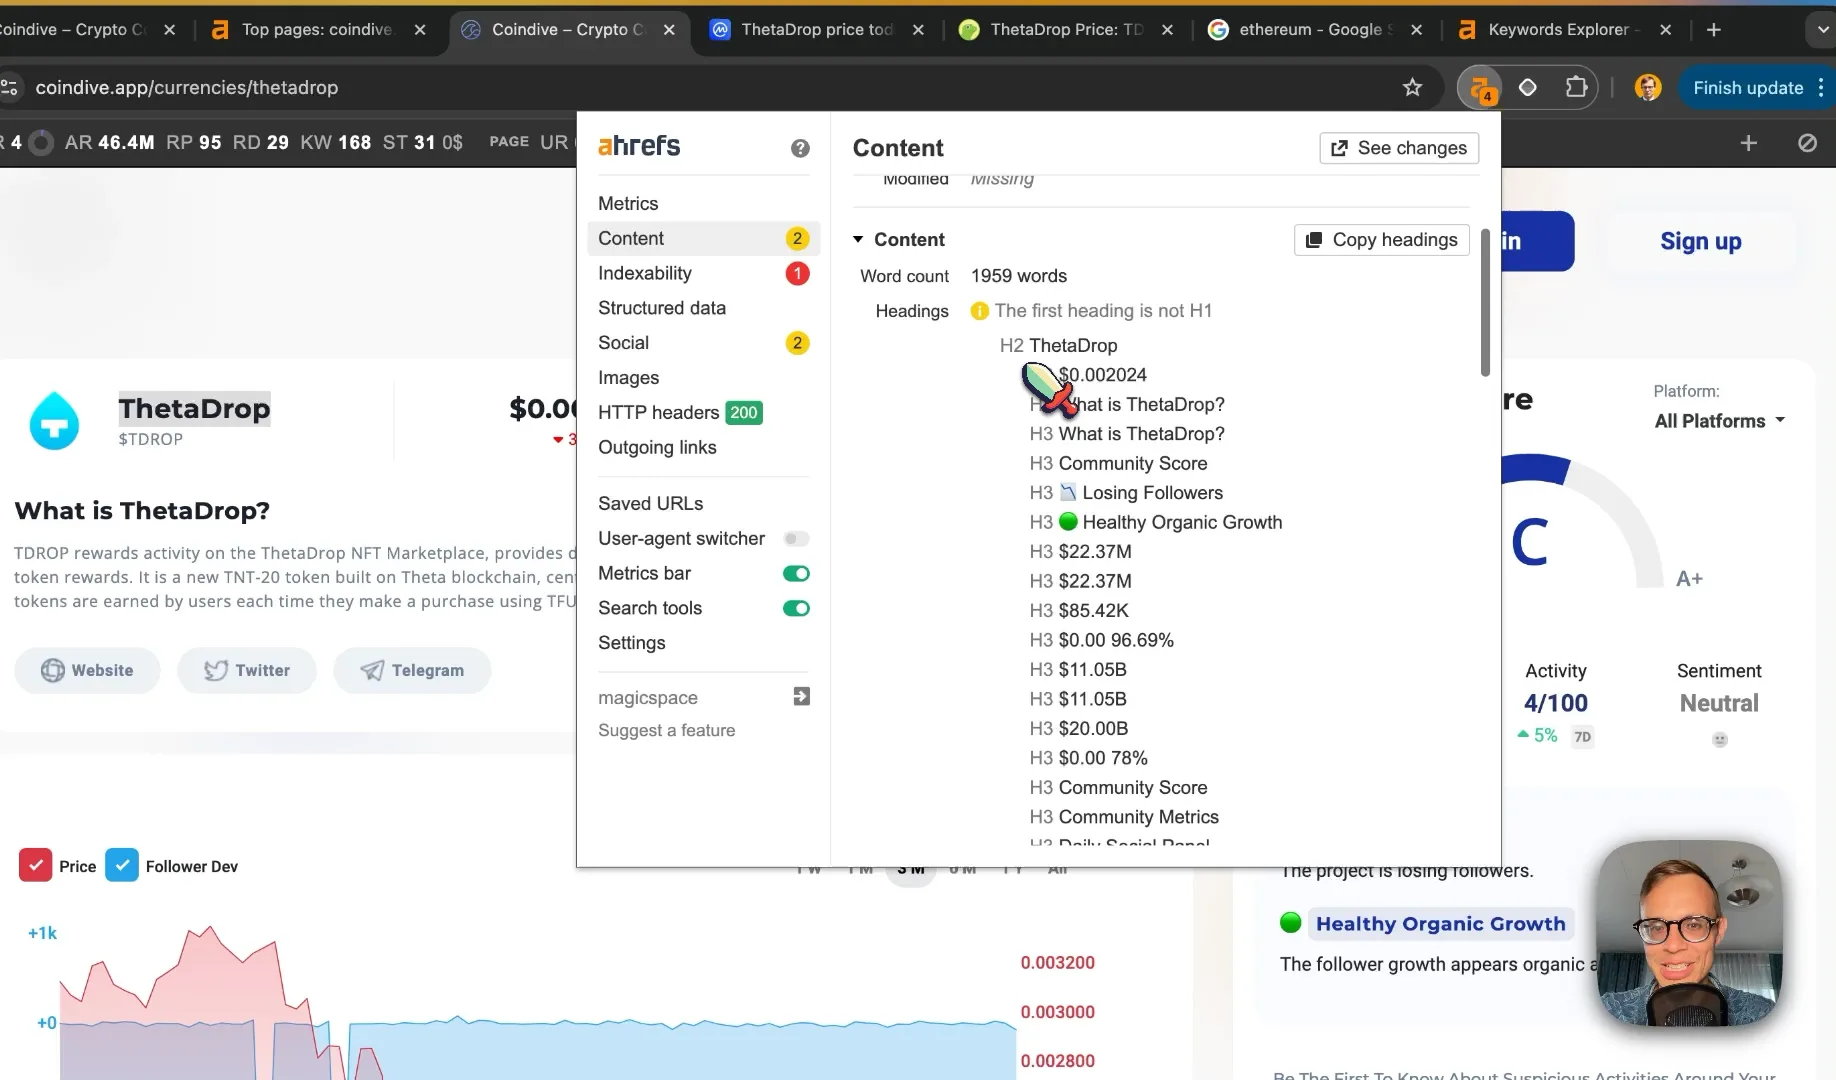Open Suggest a feature link
This screenshot has width=1836, height=1080.
coord(666,731)
